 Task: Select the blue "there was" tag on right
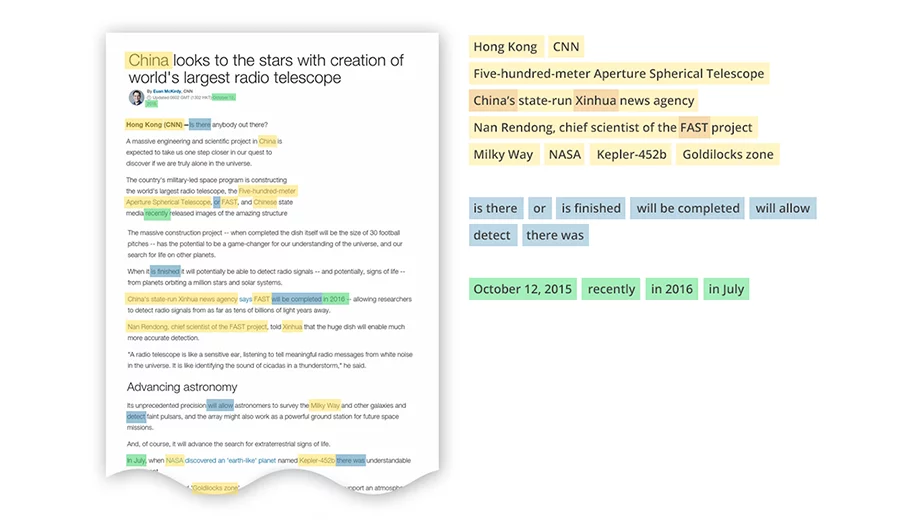(555, 235)
